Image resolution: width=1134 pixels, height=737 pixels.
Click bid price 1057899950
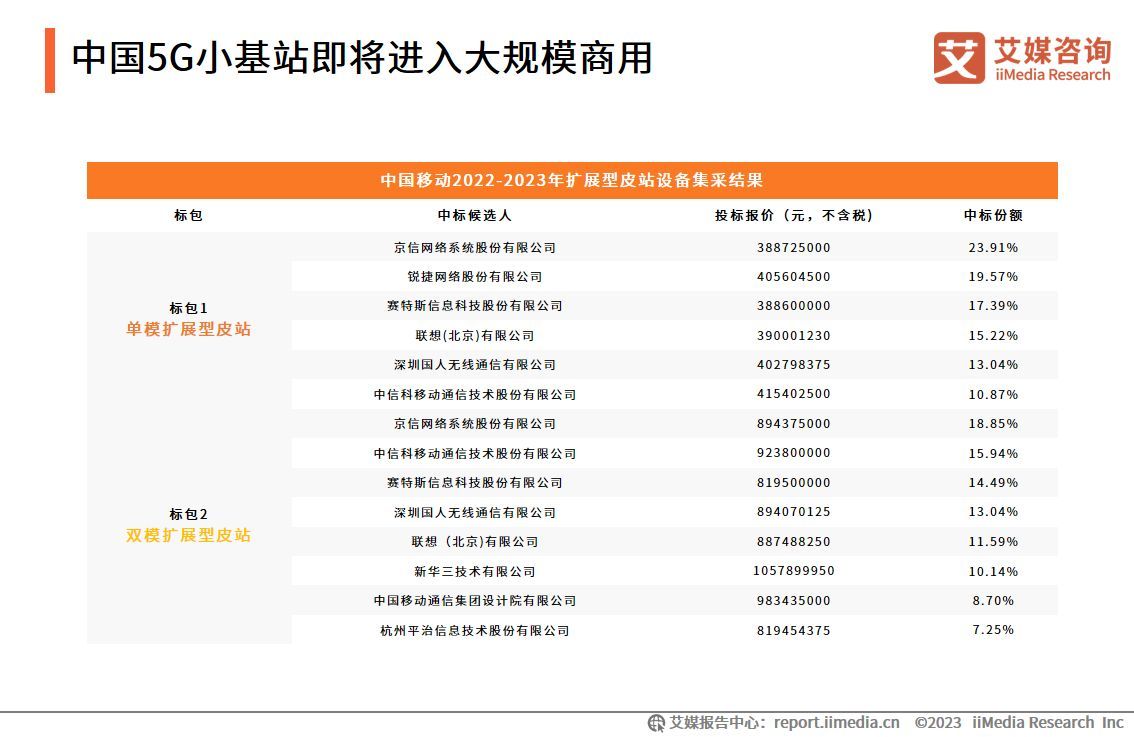[794, 571]
